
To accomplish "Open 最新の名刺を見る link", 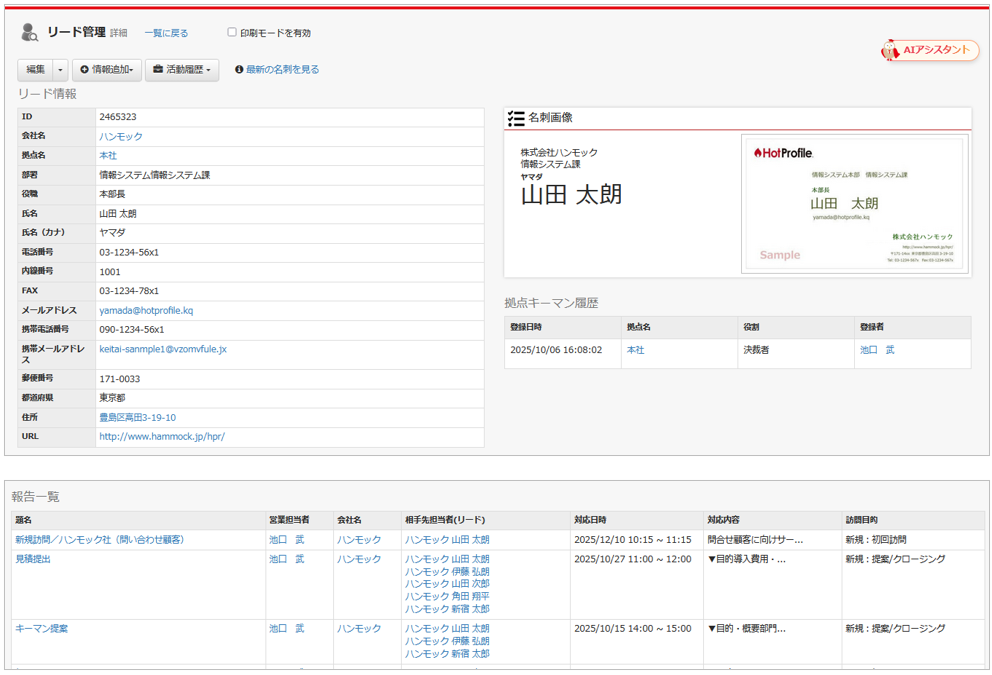I will coord(282,70).
